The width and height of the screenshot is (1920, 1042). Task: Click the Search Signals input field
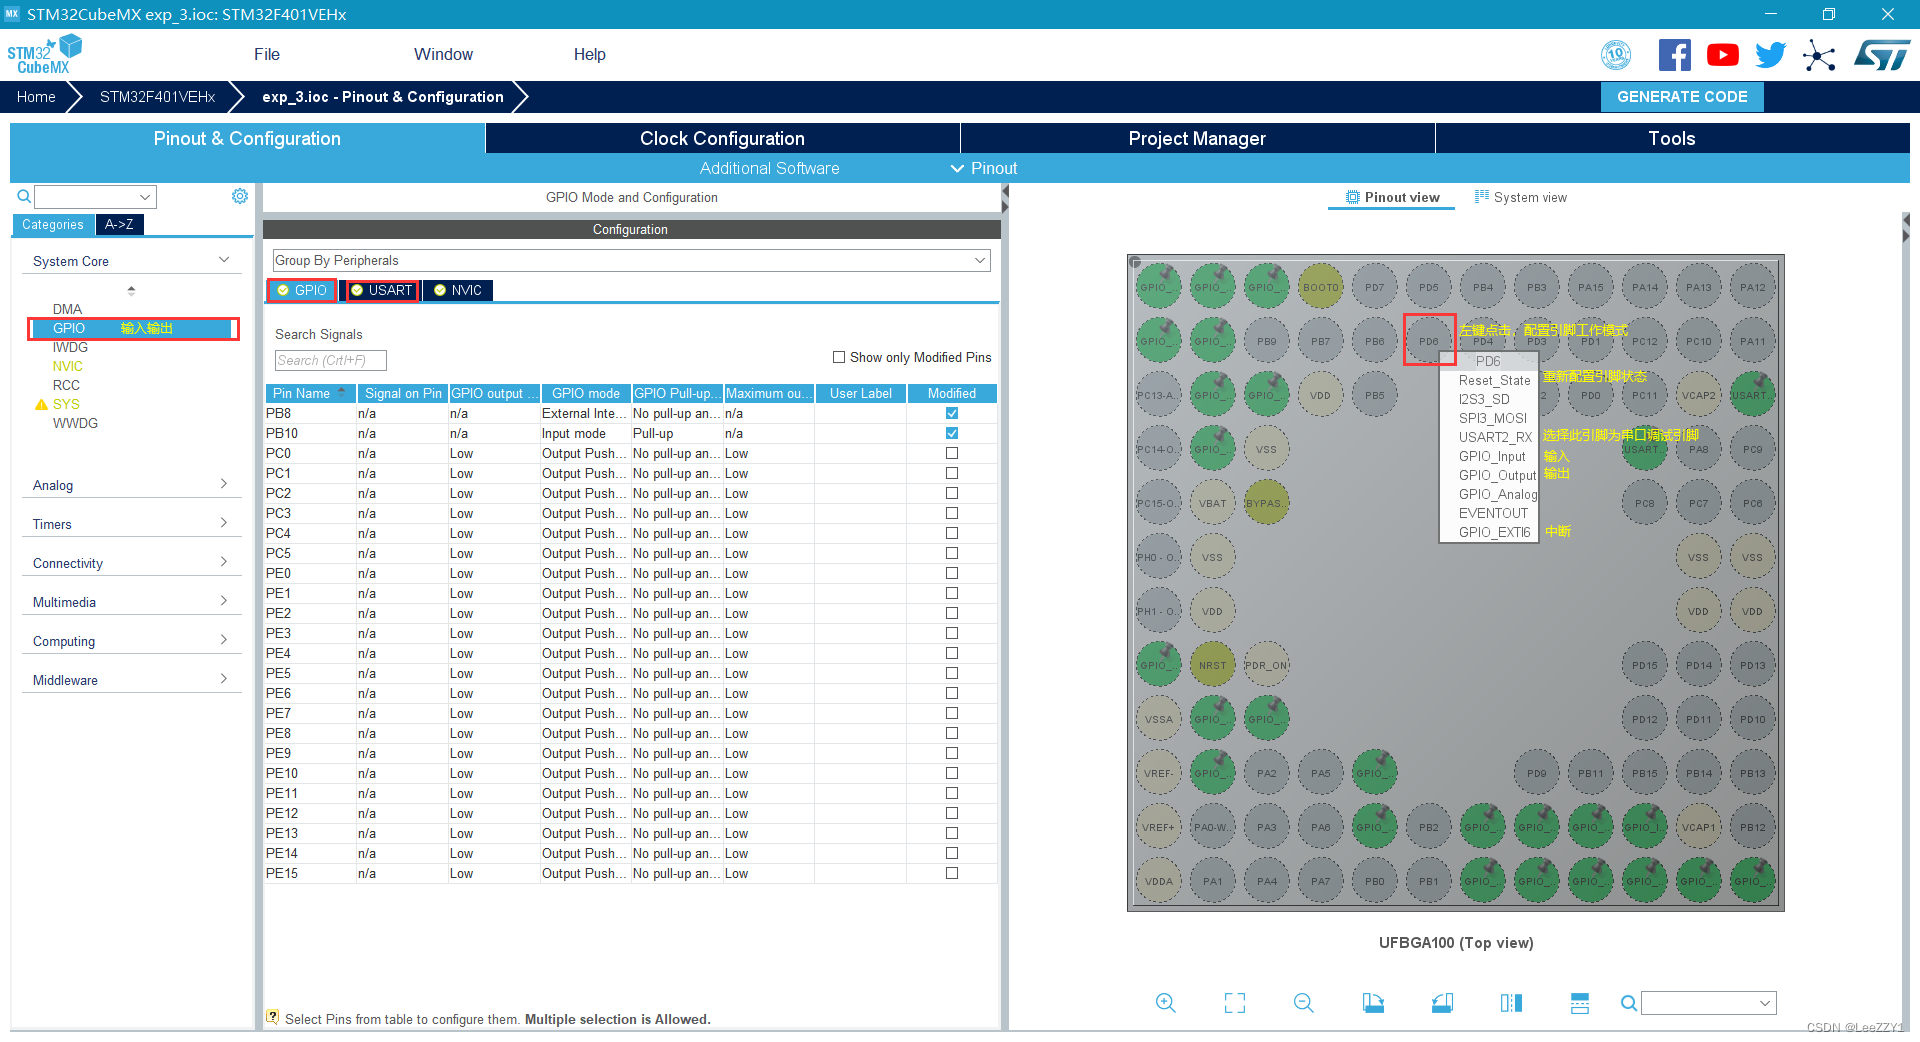coord(330,360)
